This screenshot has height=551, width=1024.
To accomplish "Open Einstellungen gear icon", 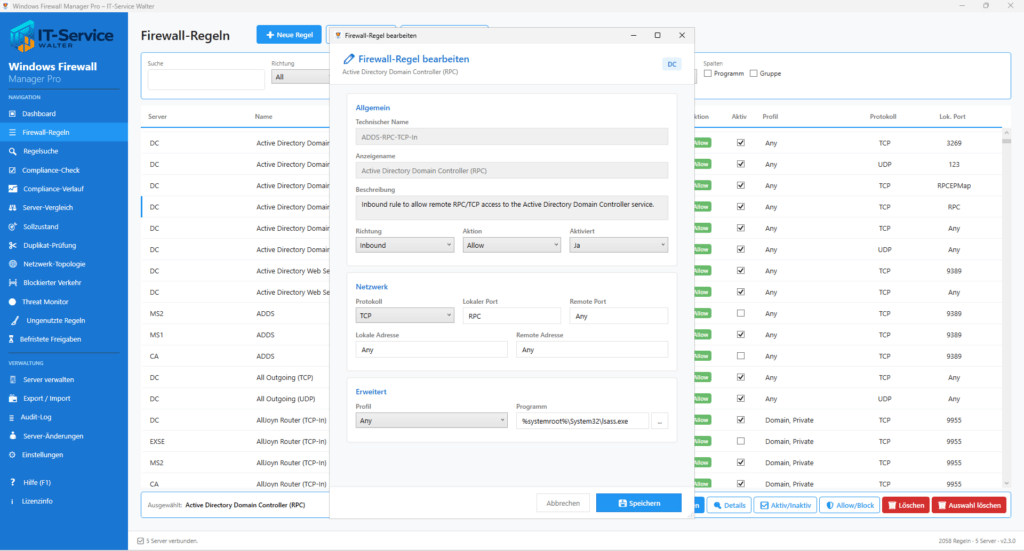I will pos(12,455).
